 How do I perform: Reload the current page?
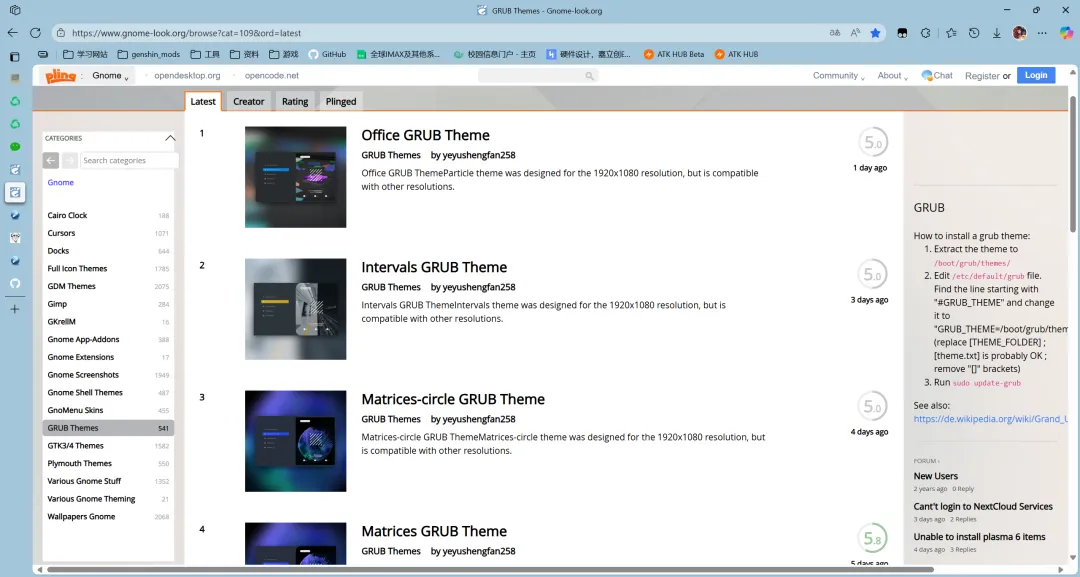36,32
